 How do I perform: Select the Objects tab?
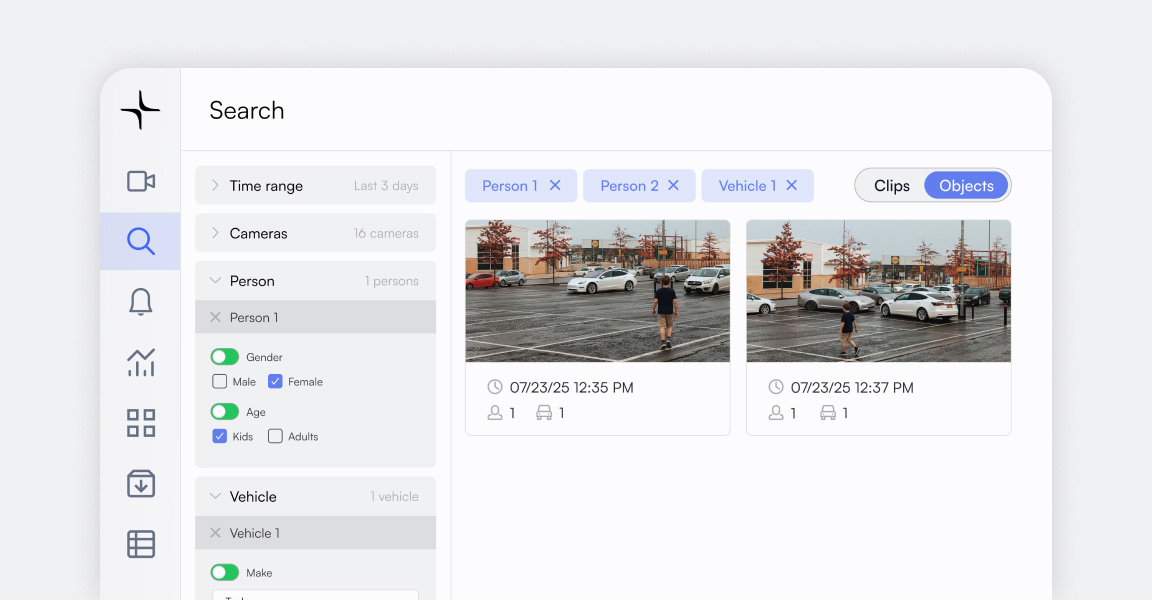point(966,186)
